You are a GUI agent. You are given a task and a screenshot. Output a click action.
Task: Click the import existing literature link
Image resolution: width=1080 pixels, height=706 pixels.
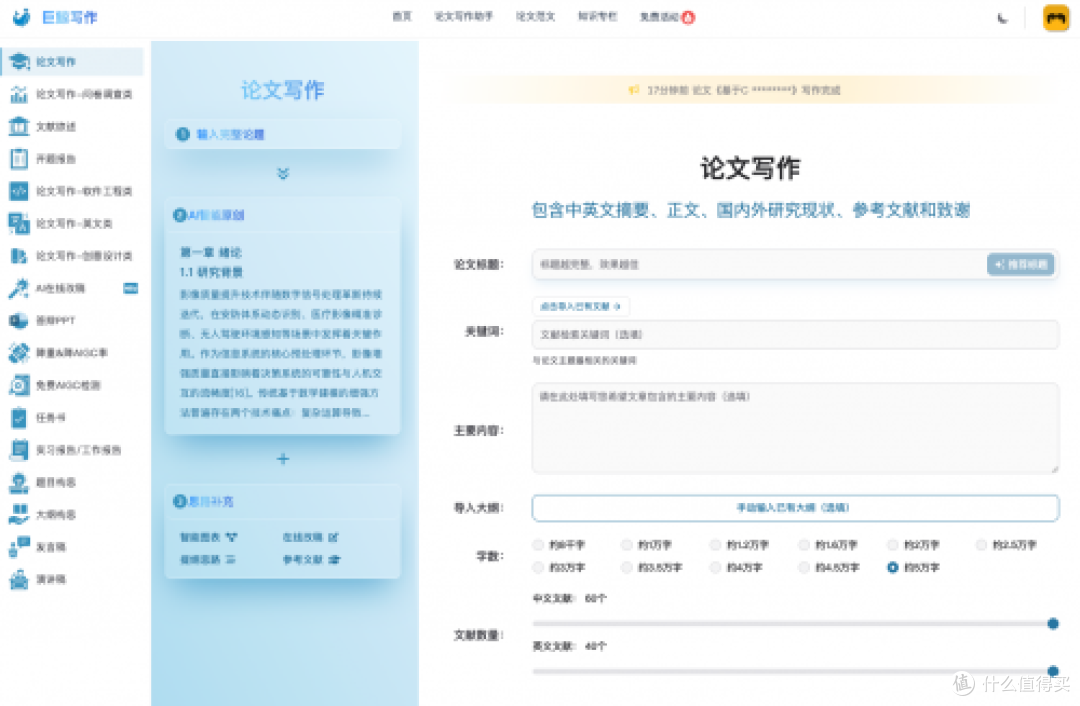pos(581,306)
